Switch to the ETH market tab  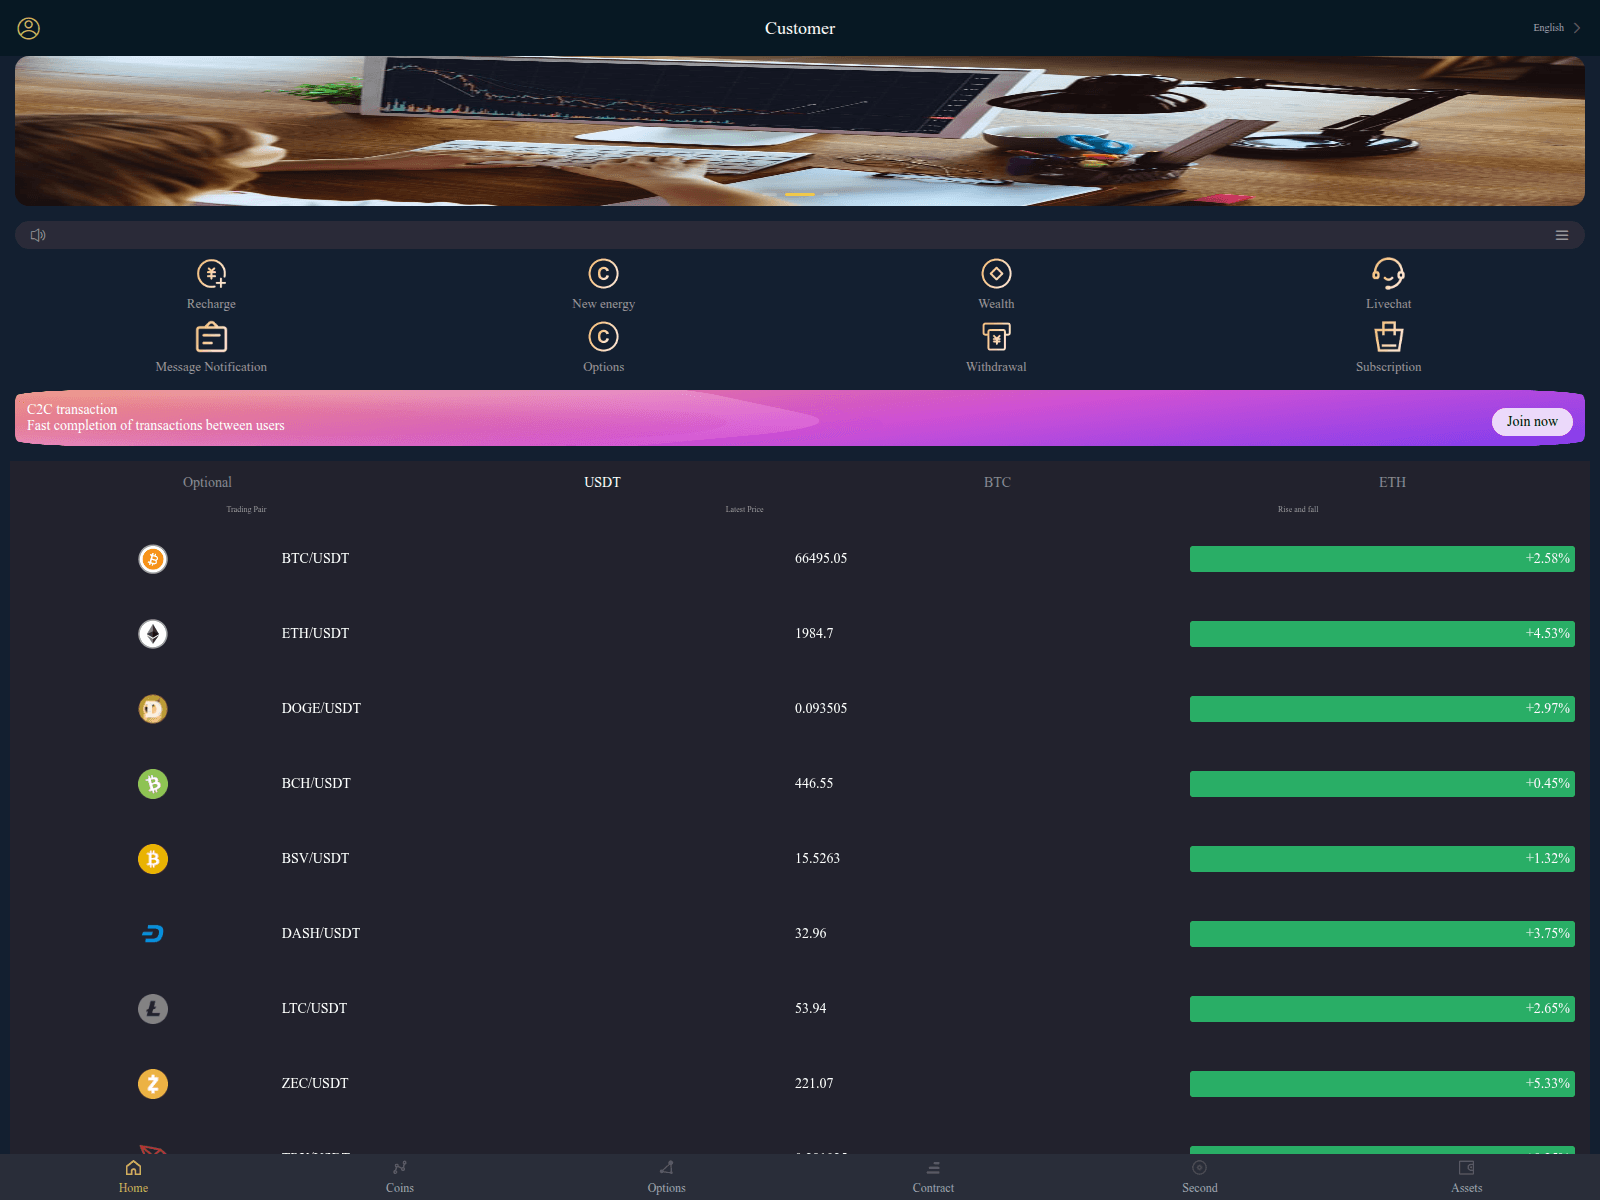(1393, 482)
